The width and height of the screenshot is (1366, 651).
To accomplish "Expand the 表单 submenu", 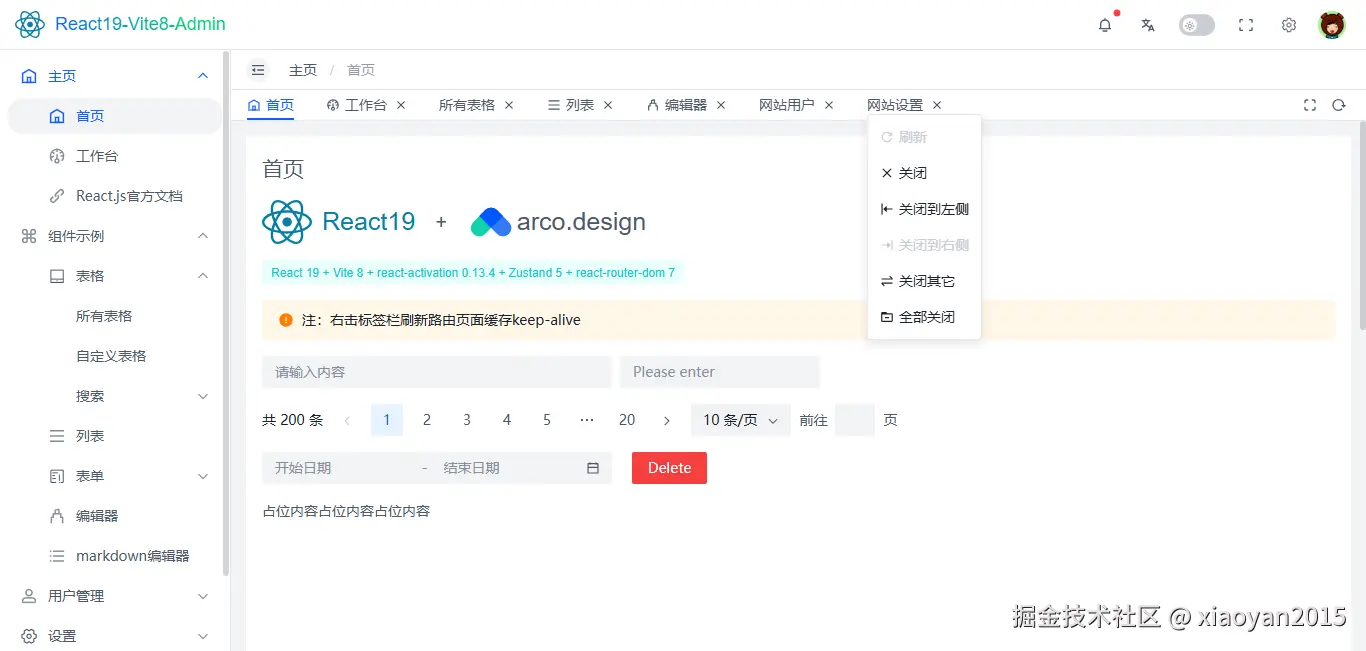I will click(115, 476).
